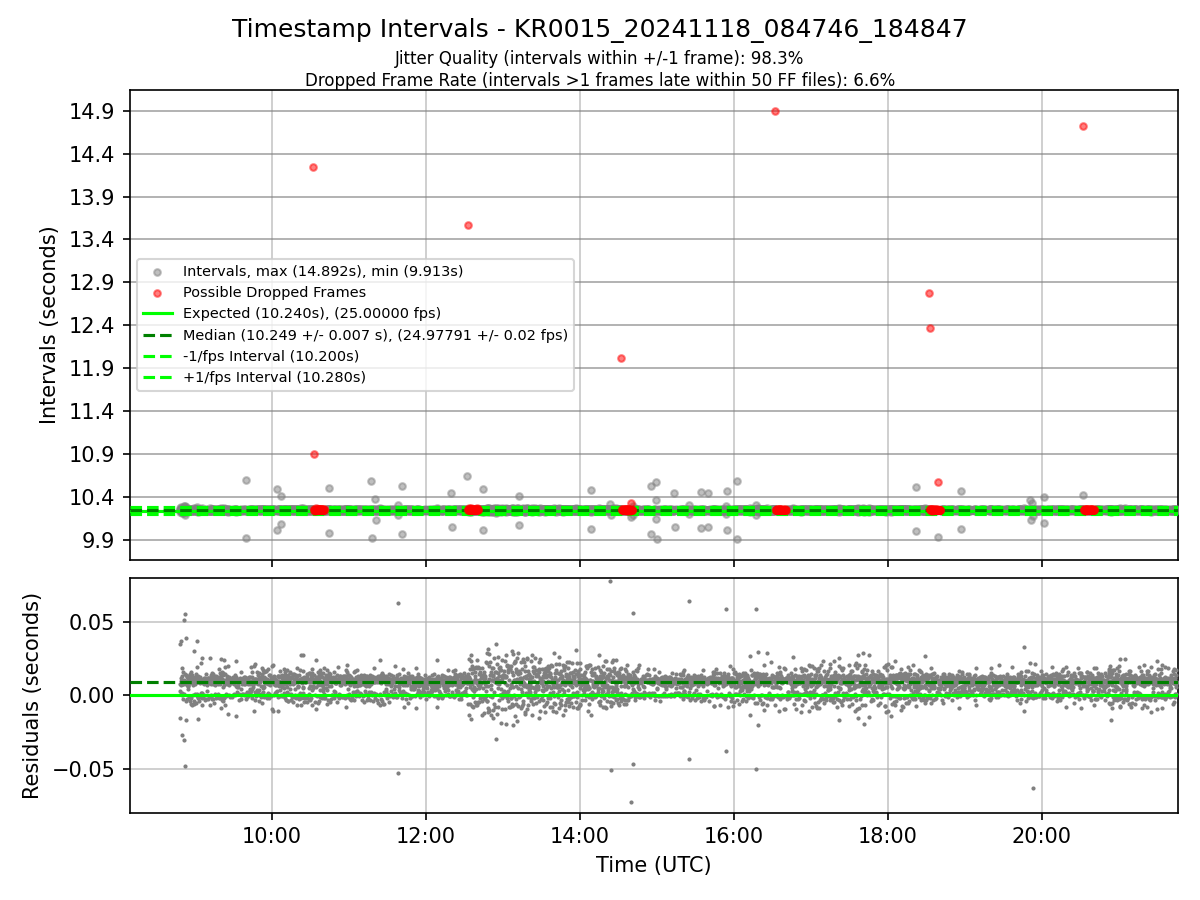Click the '13.9' y-axis tick label
The image size is (1200, 900).
(91, 197)
